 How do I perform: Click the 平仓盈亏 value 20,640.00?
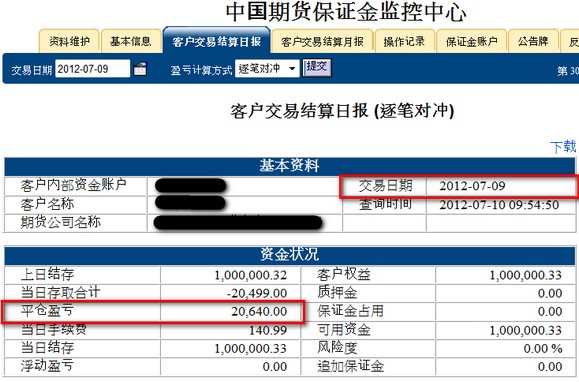tap(259, 312)
